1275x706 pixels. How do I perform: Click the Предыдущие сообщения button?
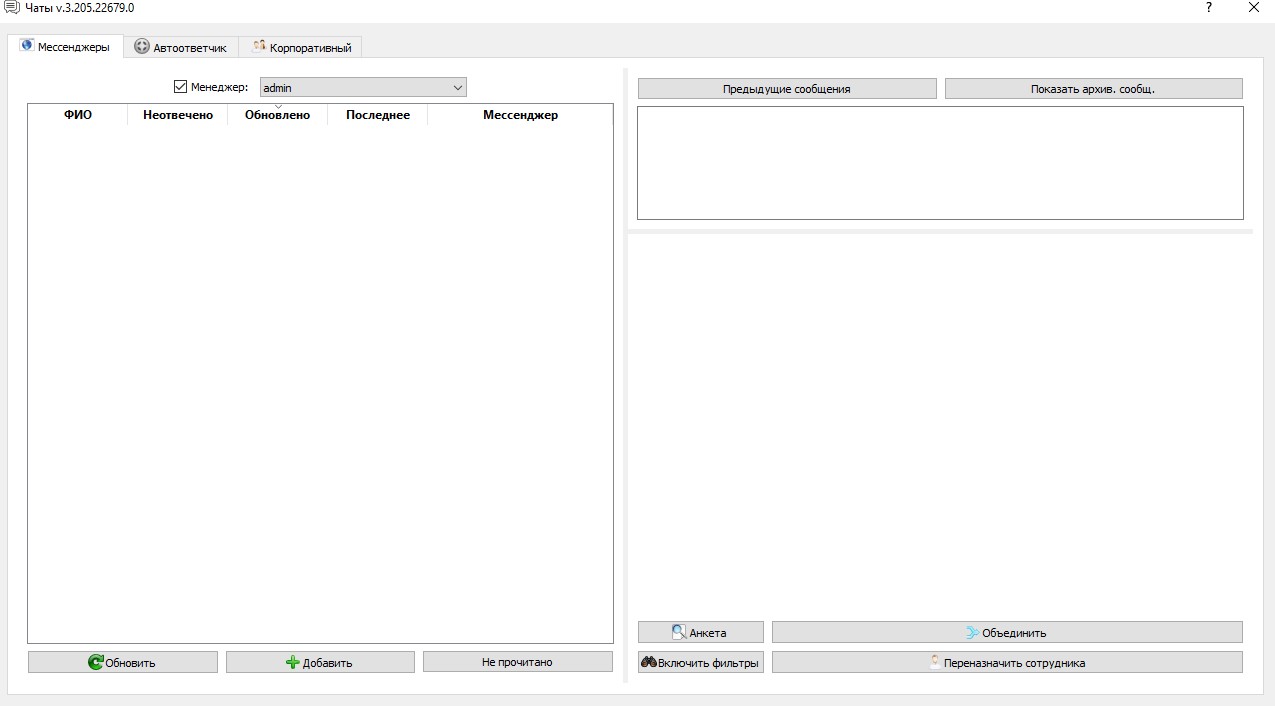[787, 89]
